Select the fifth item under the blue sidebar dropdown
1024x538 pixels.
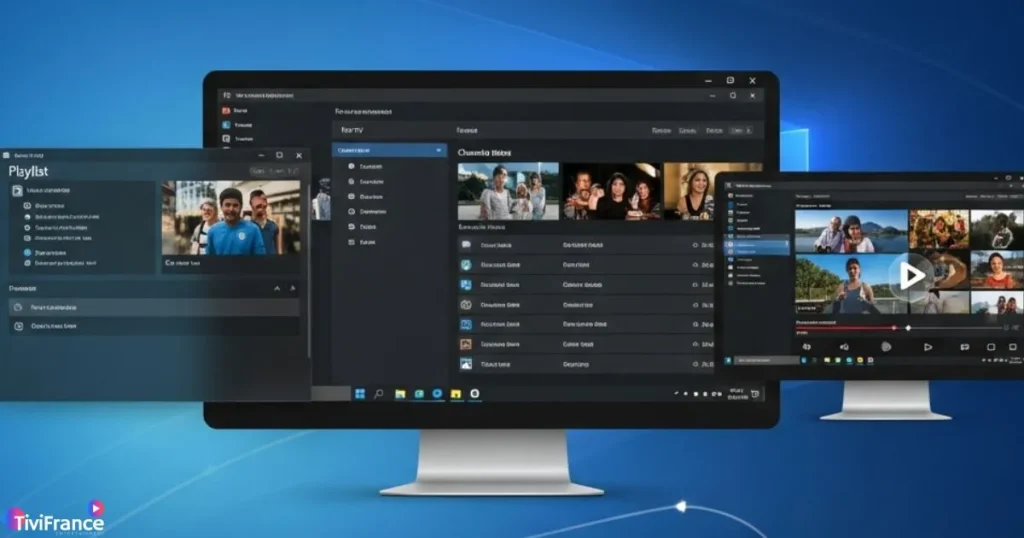pos(362,227)
